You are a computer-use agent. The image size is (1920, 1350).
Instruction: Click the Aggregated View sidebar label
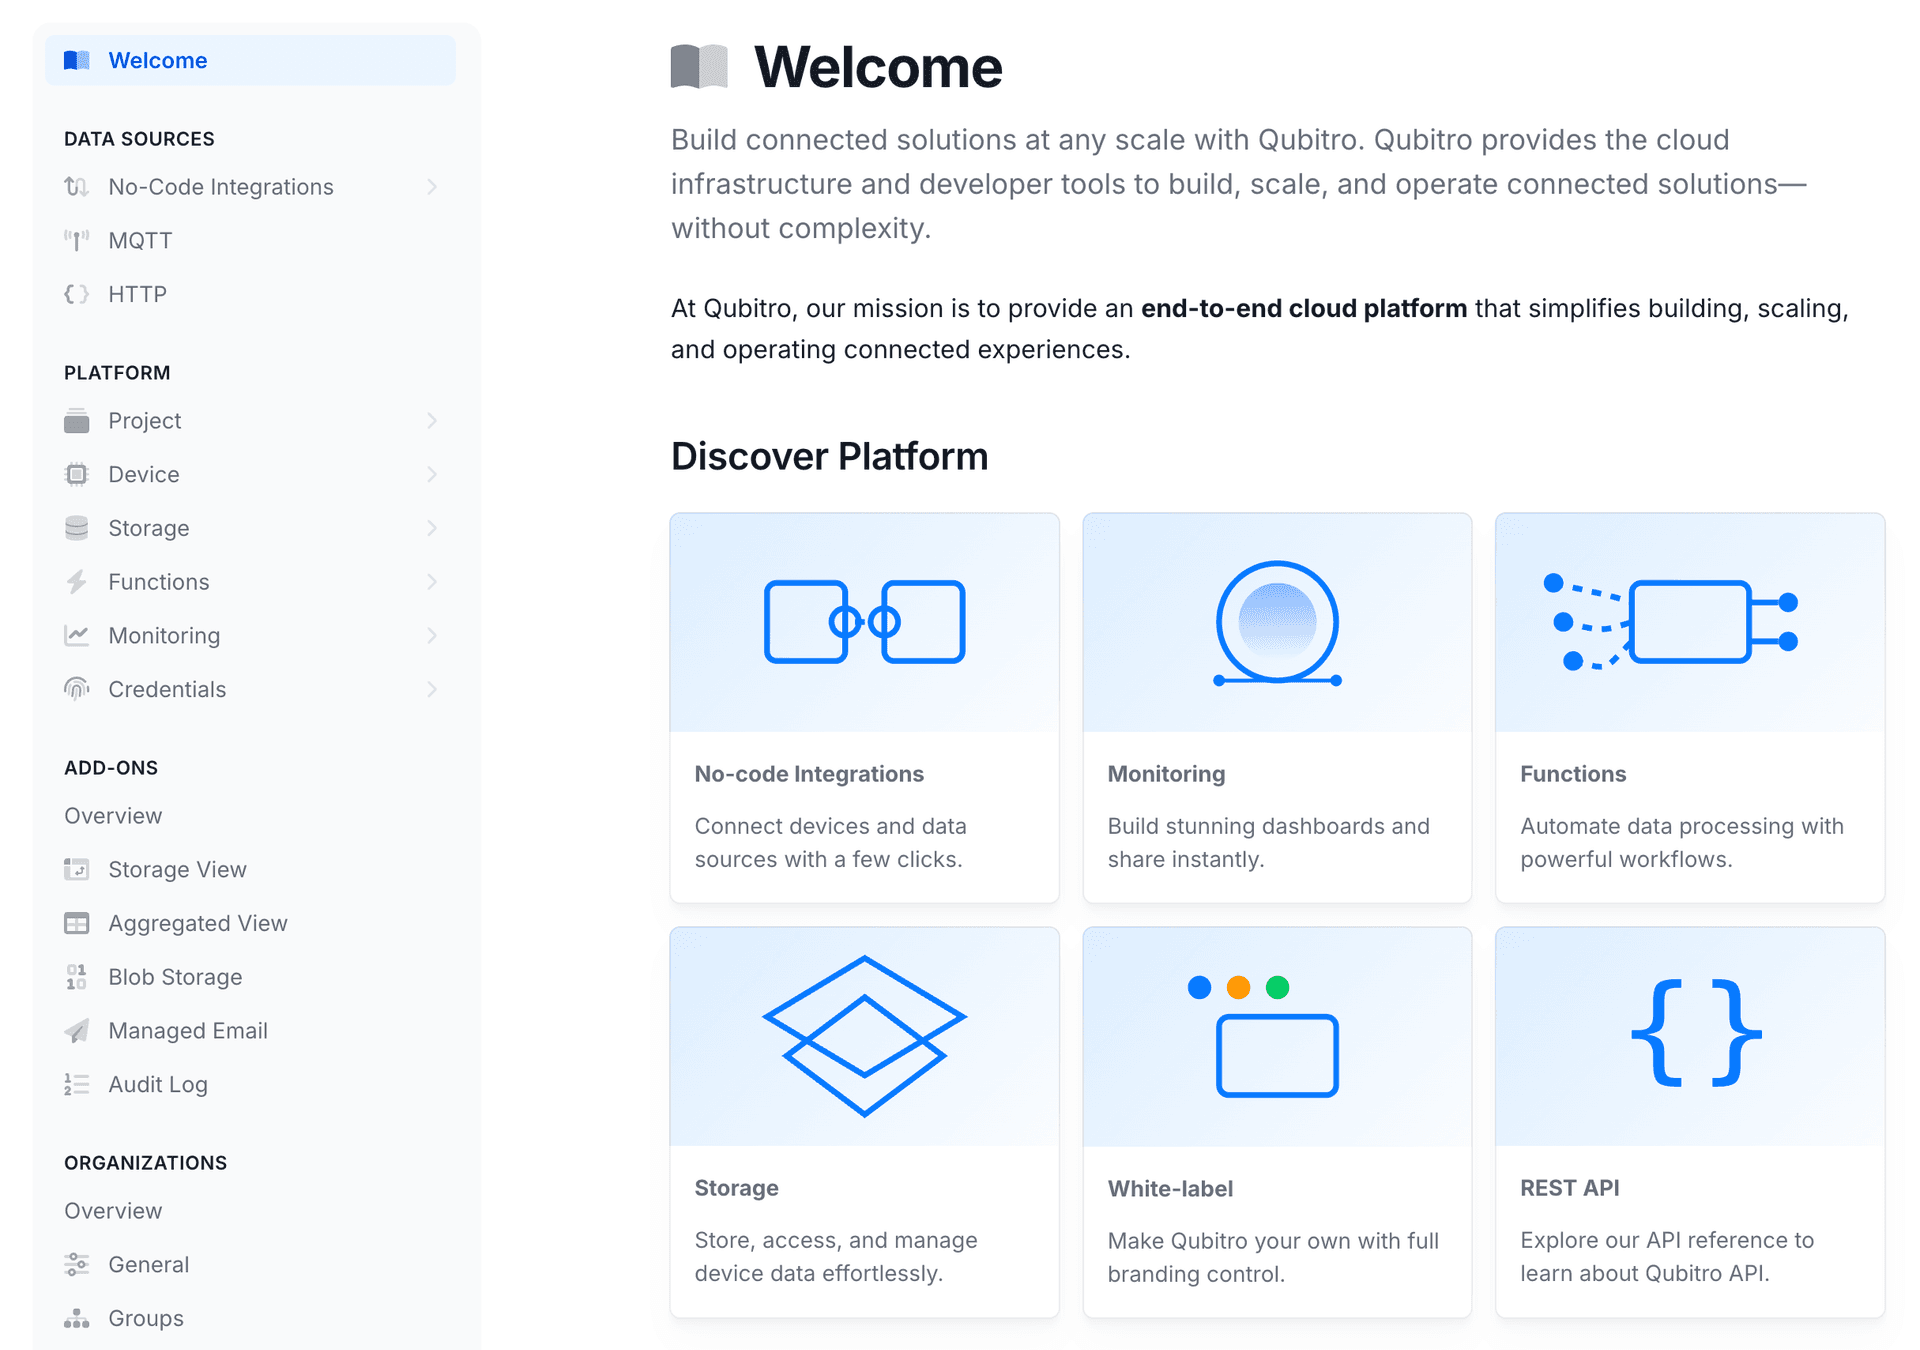198,923
